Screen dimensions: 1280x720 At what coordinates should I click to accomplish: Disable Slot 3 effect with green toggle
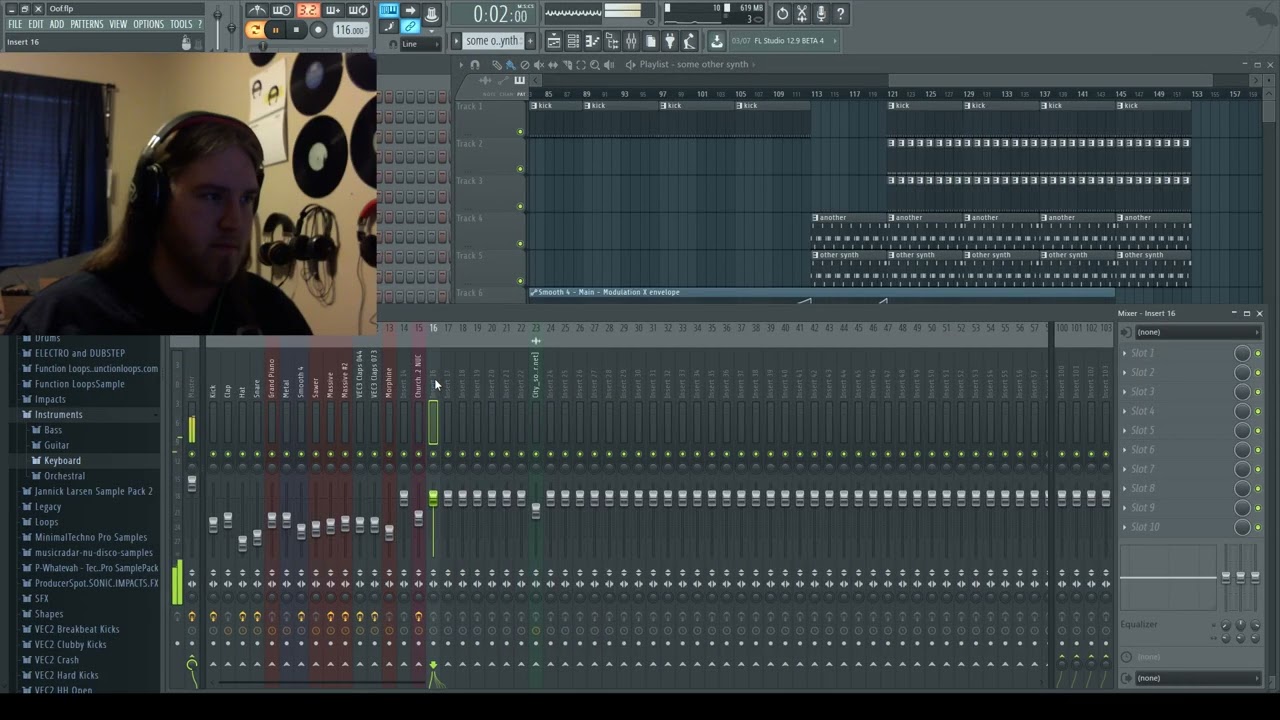(x=1258, y=392)
